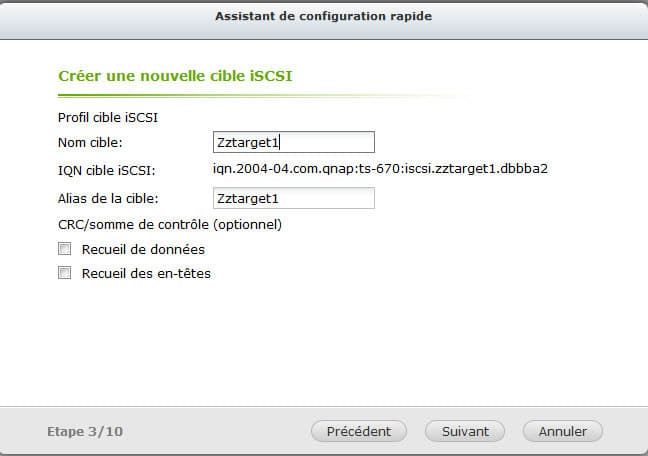
Task: Select the Créer une nouvelle cible iSCSI heading
Action: click(175, 76)
